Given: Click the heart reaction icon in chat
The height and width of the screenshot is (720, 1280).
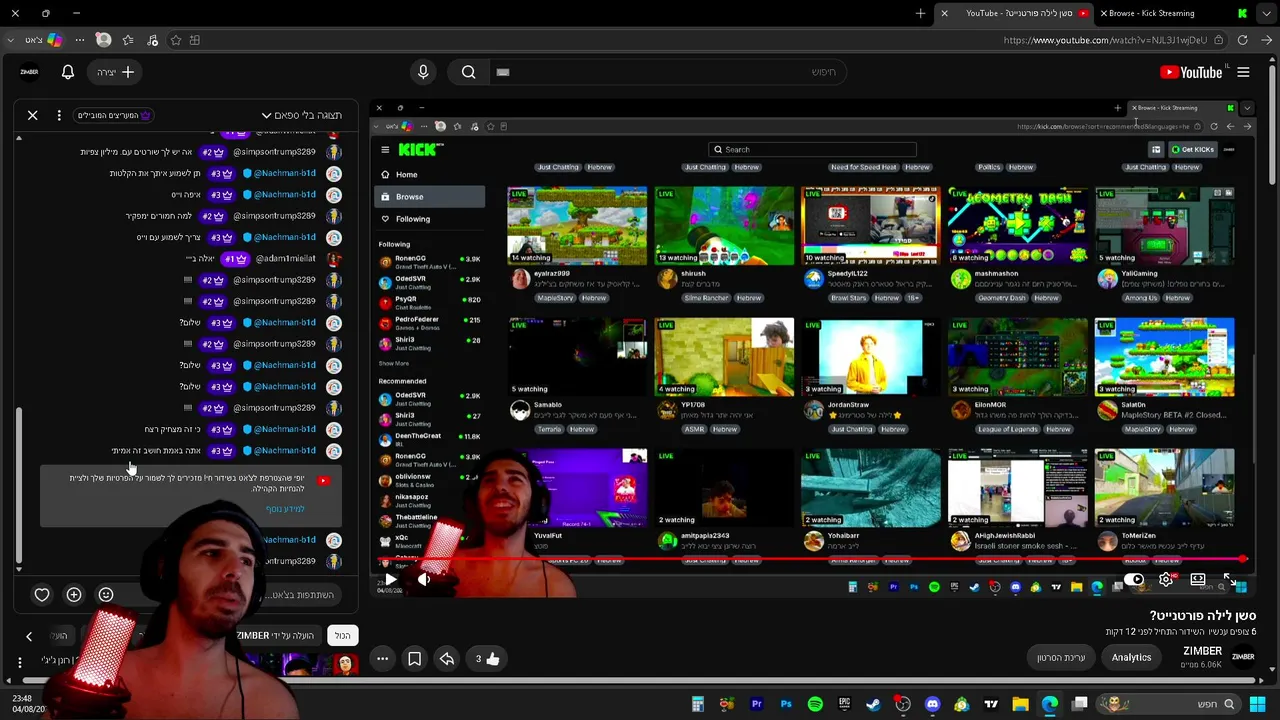Looking at the screenshot, I should 42,595.
